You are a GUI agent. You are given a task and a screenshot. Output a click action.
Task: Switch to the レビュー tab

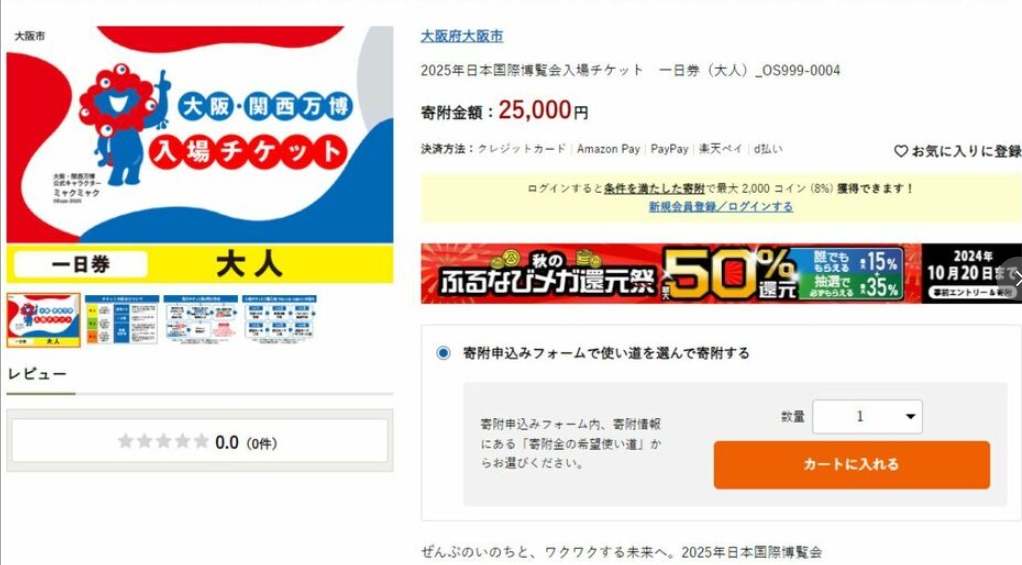37,374
